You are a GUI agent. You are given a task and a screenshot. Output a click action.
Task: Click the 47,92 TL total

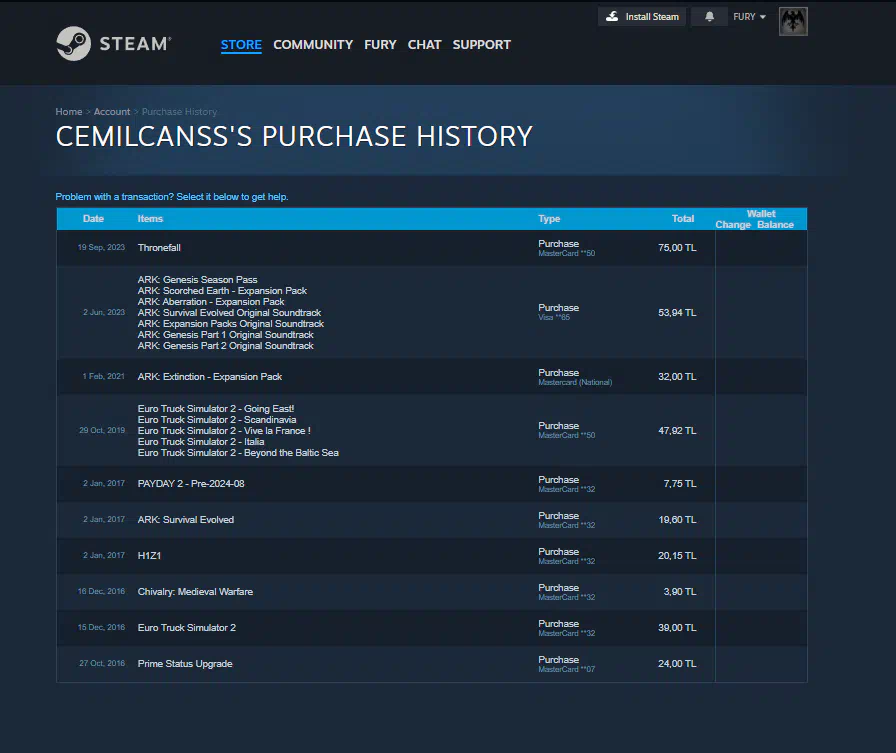click(x=677, y=431)
